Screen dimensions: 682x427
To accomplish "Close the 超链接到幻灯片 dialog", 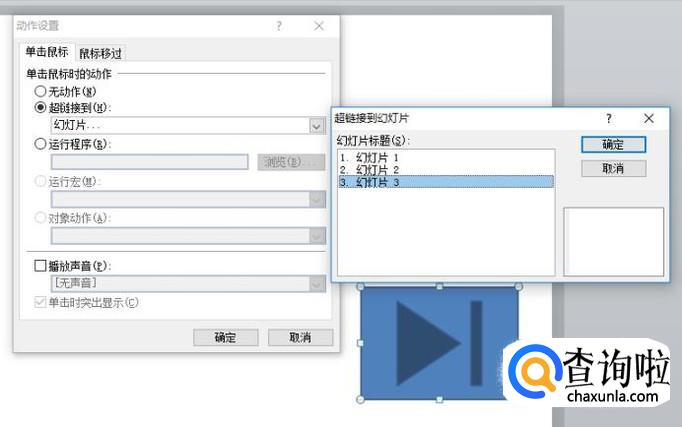I will pyautogui.click(x=649, y=118).
